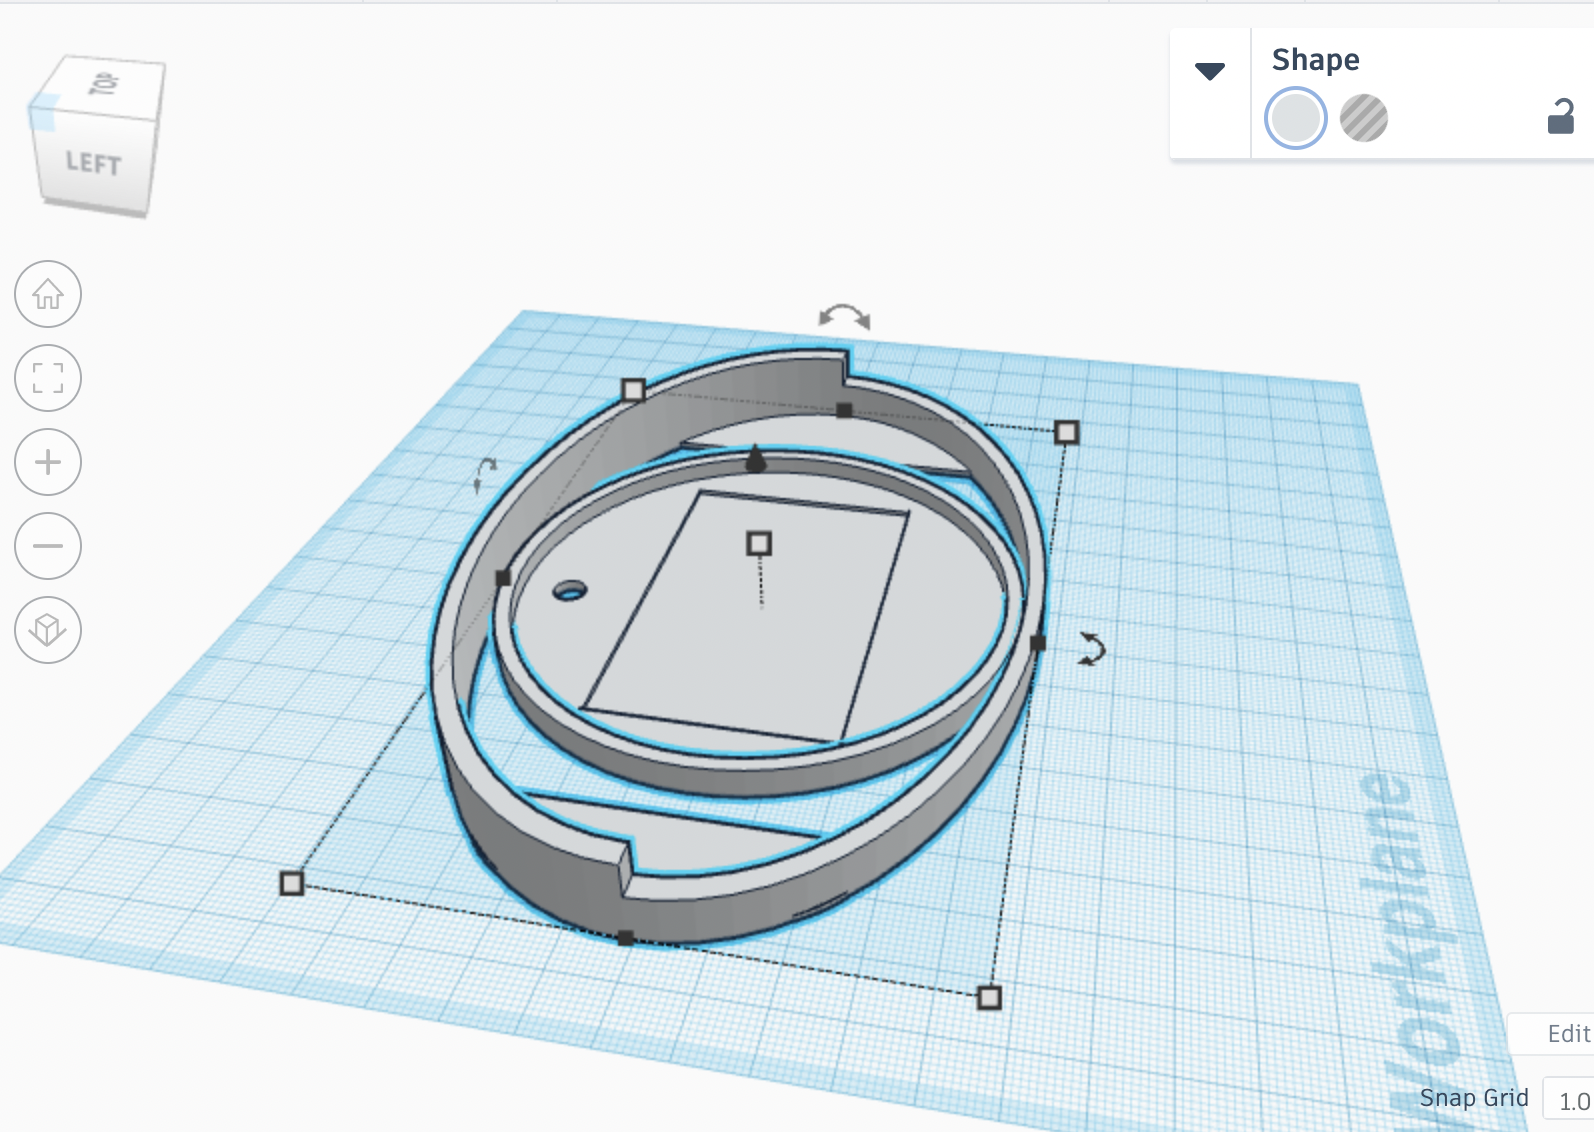Click the top-right corner resize handle
1594x1132 pixels.
coord(1066,432)
